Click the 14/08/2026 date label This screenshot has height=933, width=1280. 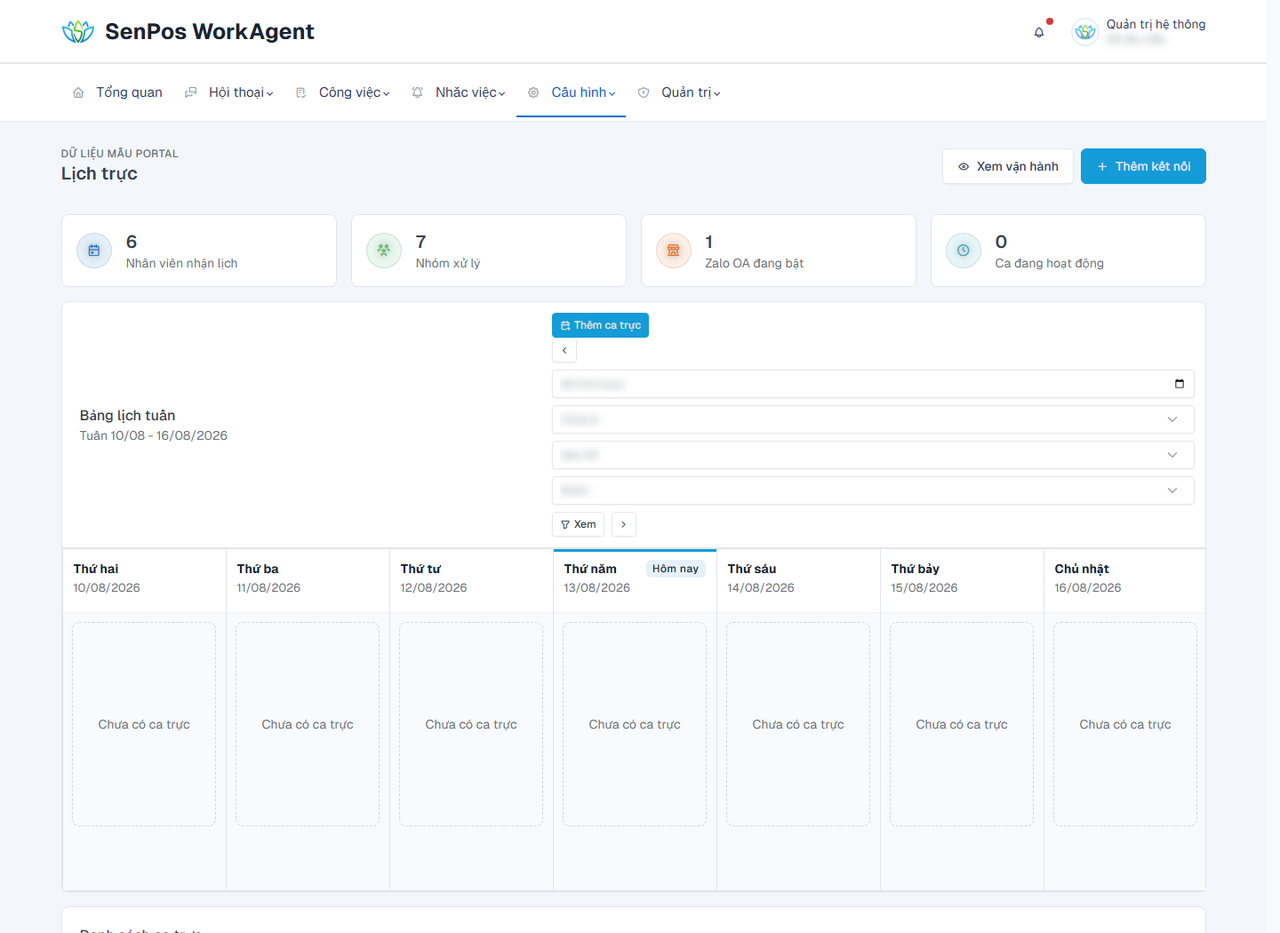(x=761, y=588)
